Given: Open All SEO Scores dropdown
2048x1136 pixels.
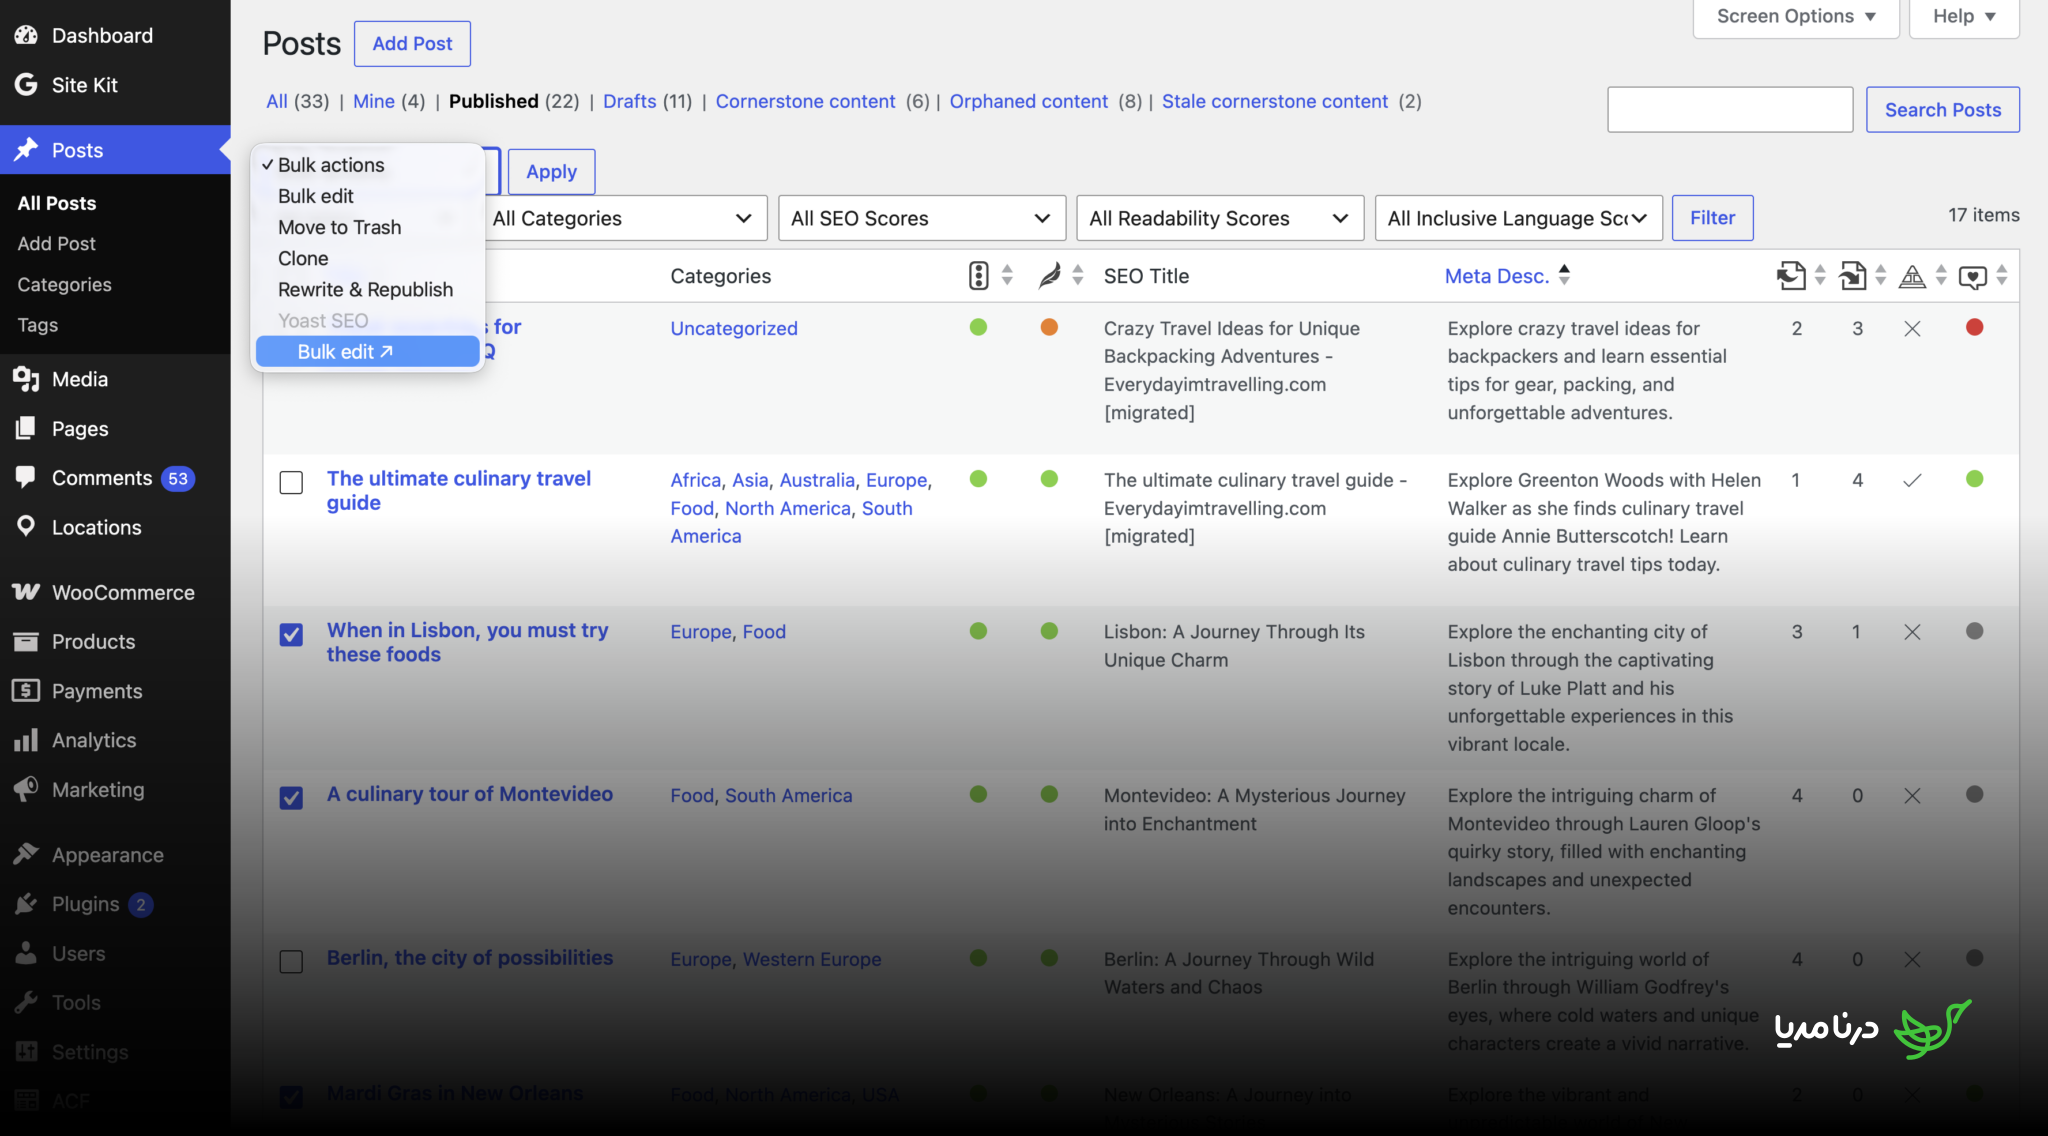Looking at the screenshot, I should tap(921, 218).
